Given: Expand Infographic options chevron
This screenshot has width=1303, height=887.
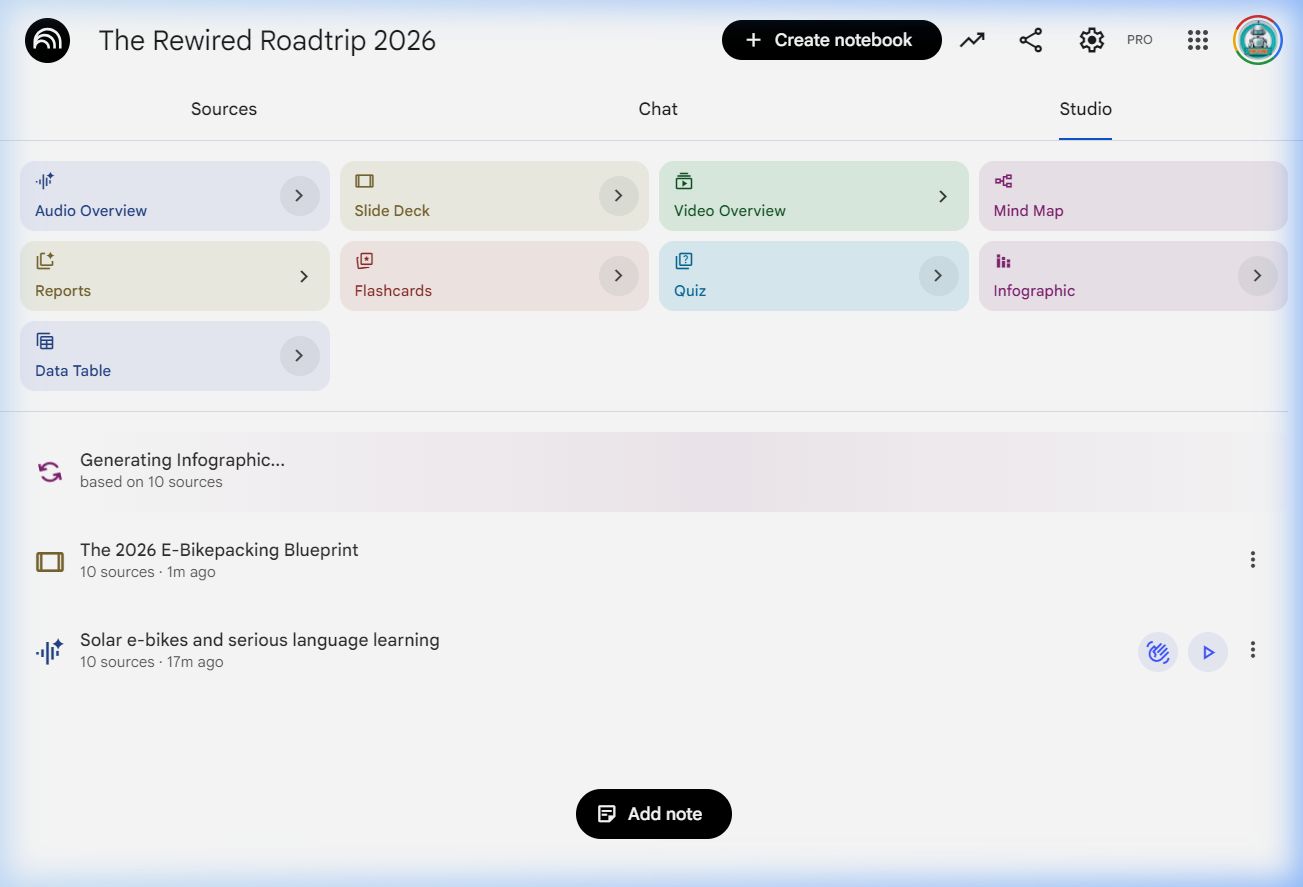Looking at the screenshot, I should point(1257,276).
